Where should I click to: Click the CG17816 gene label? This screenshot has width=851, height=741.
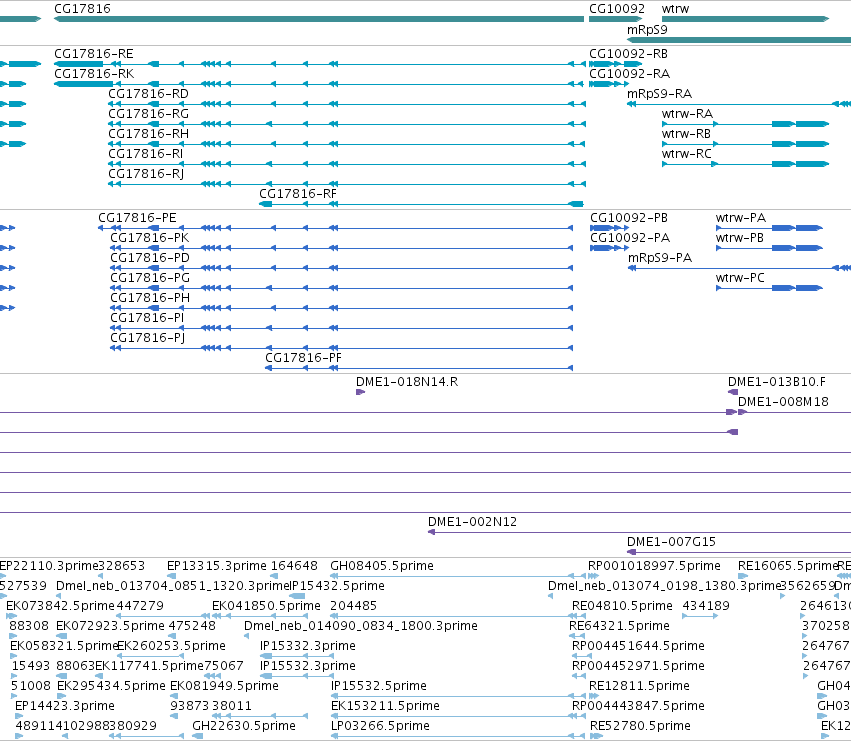tap(82, 9)
